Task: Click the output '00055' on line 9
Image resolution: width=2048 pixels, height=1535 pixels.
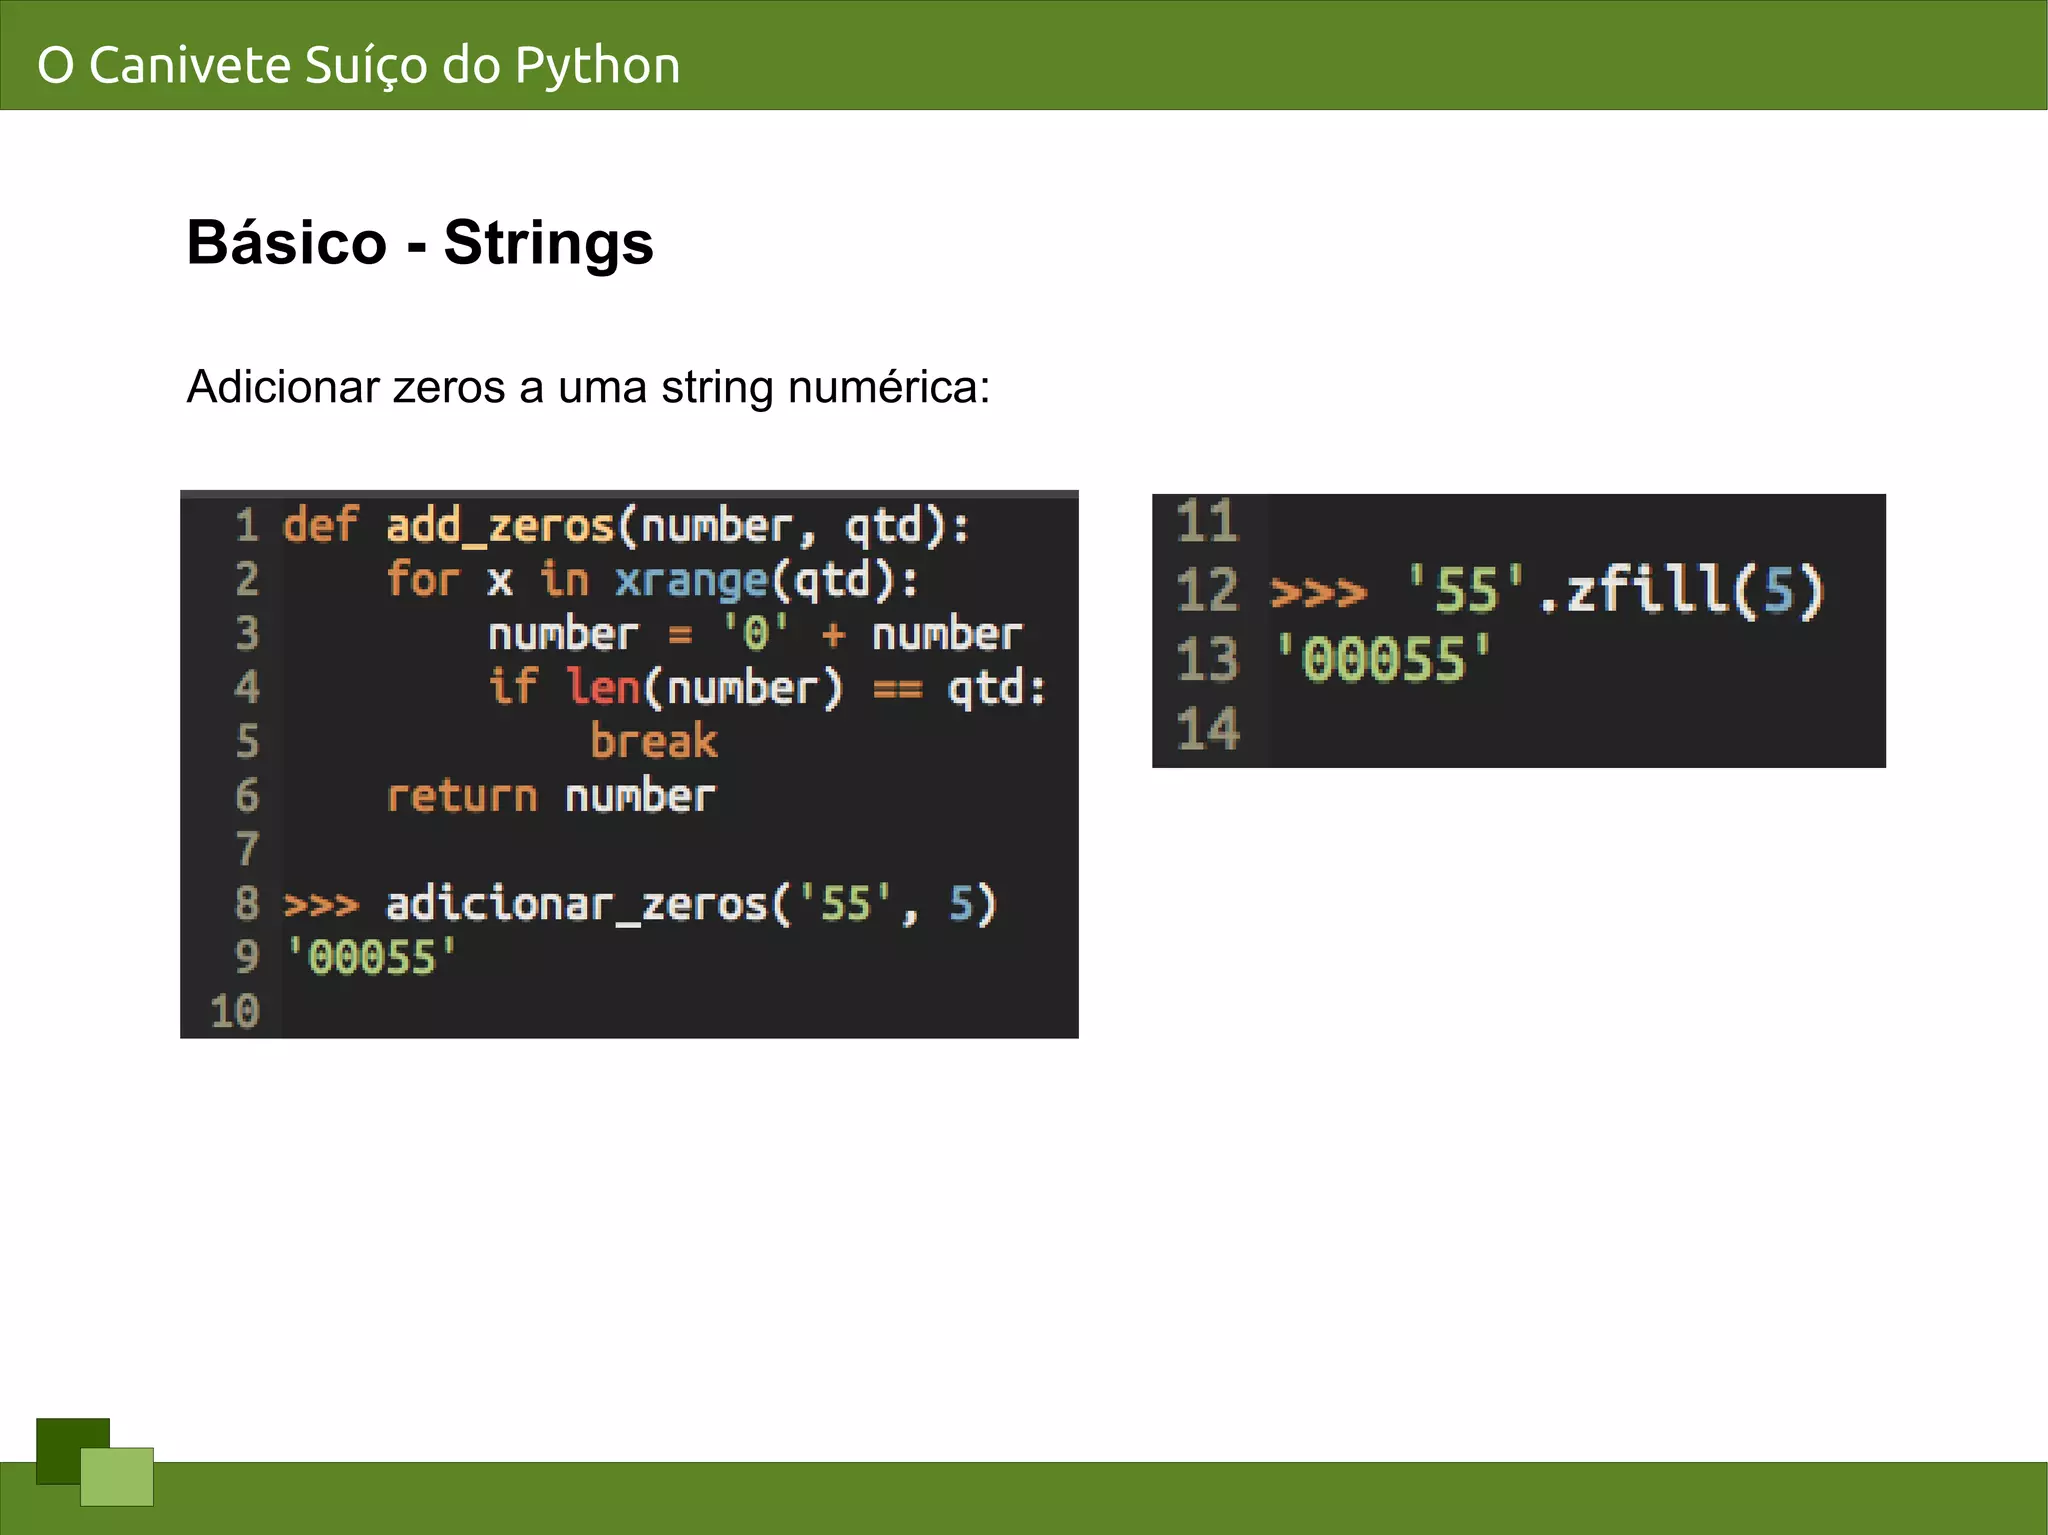Action: click(371, 958)
